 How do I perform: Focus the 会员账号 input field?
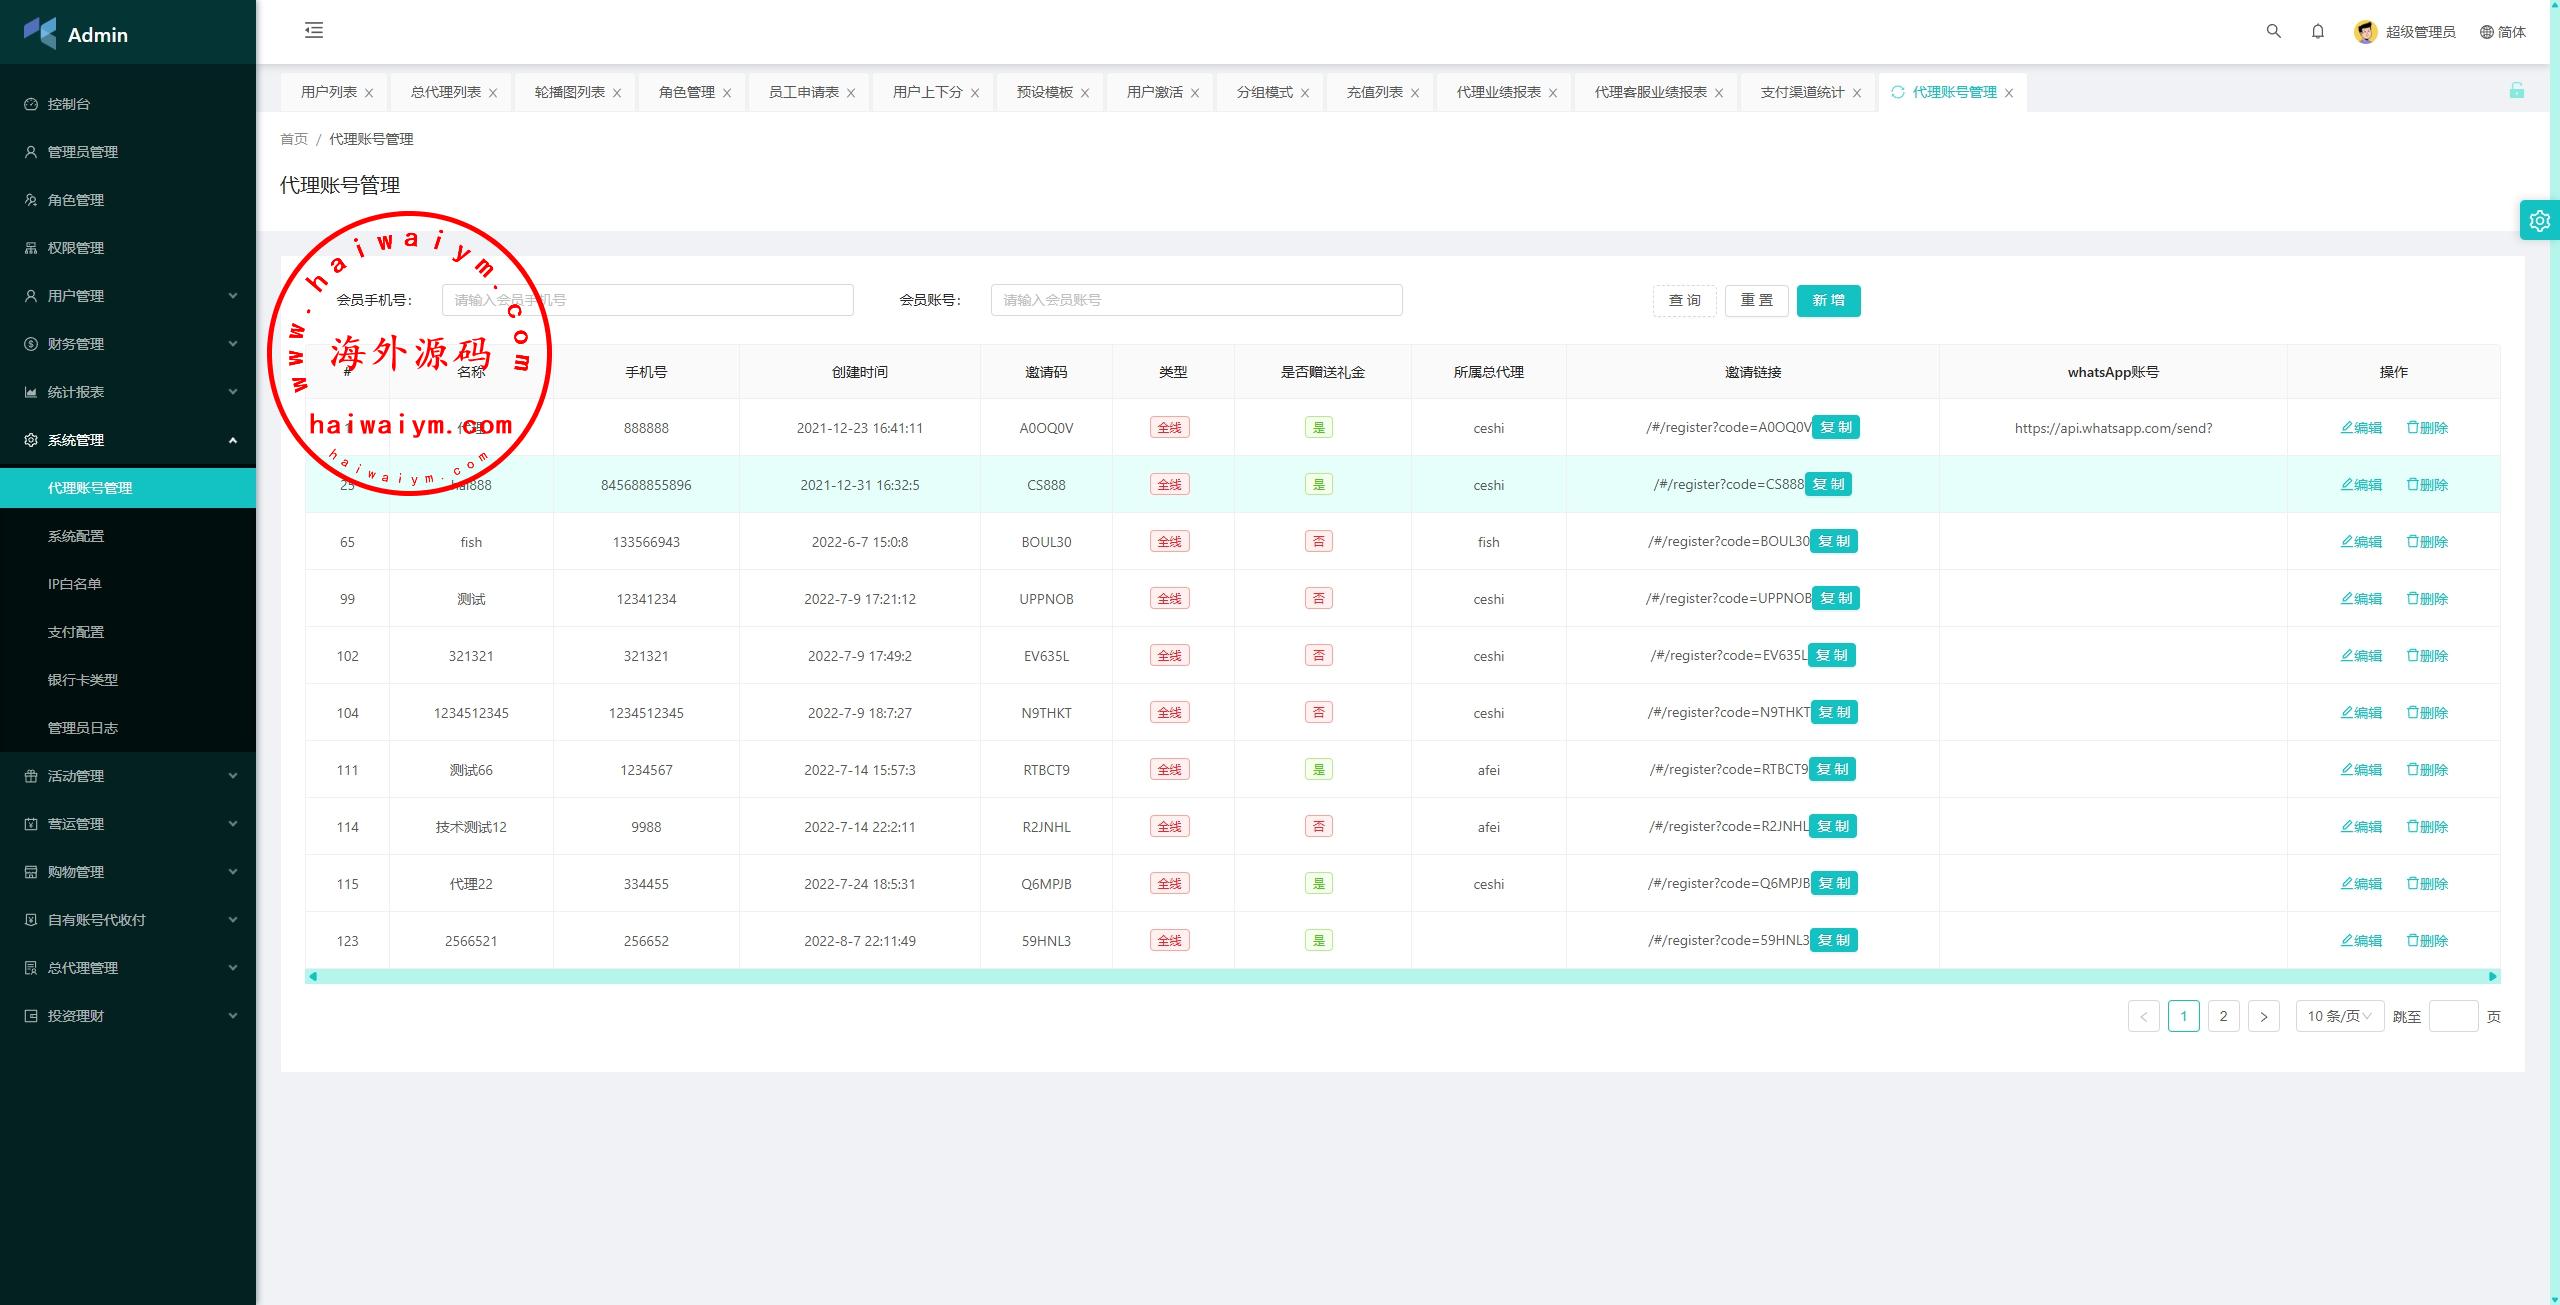1196,300
